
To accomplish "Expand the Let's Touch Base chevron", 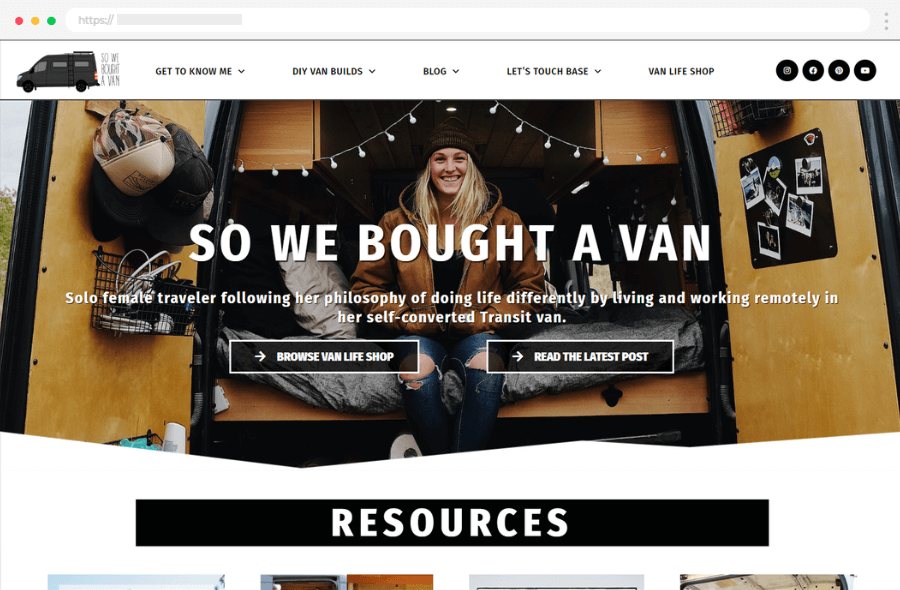I will [598, 71].
